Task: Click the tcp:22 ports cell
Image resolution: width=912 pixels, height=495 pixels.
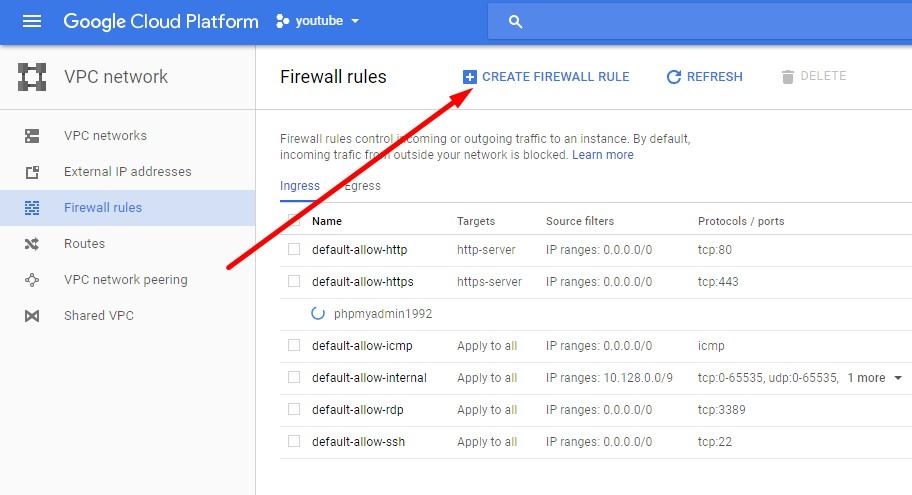Action: coord(715,441)
